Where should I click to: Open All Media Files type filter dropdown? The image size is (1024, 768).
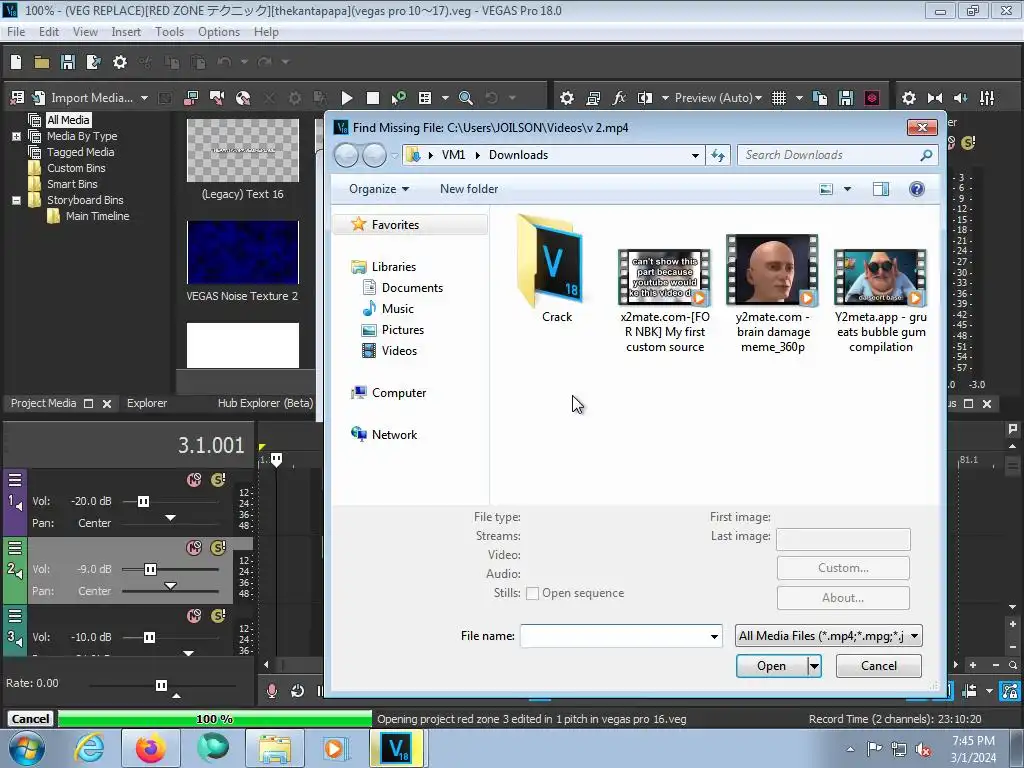[829, 636]
